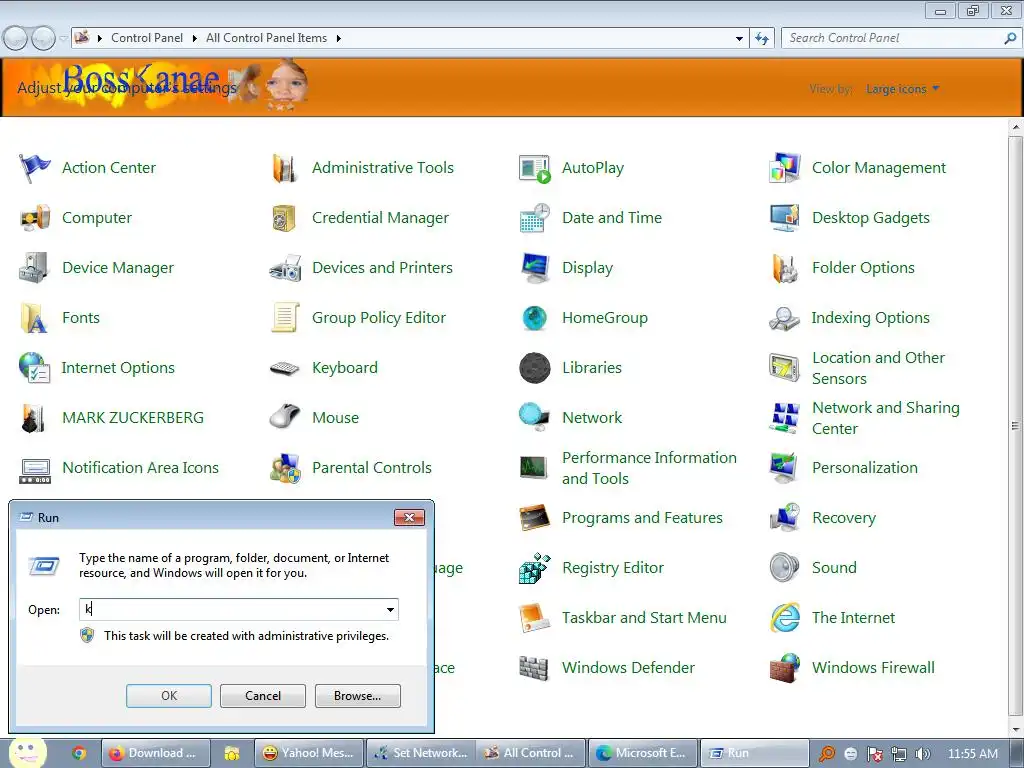The image size is (1024, 768).
Task: Open the Keyboard icon
Action: (x=285, y=368)
